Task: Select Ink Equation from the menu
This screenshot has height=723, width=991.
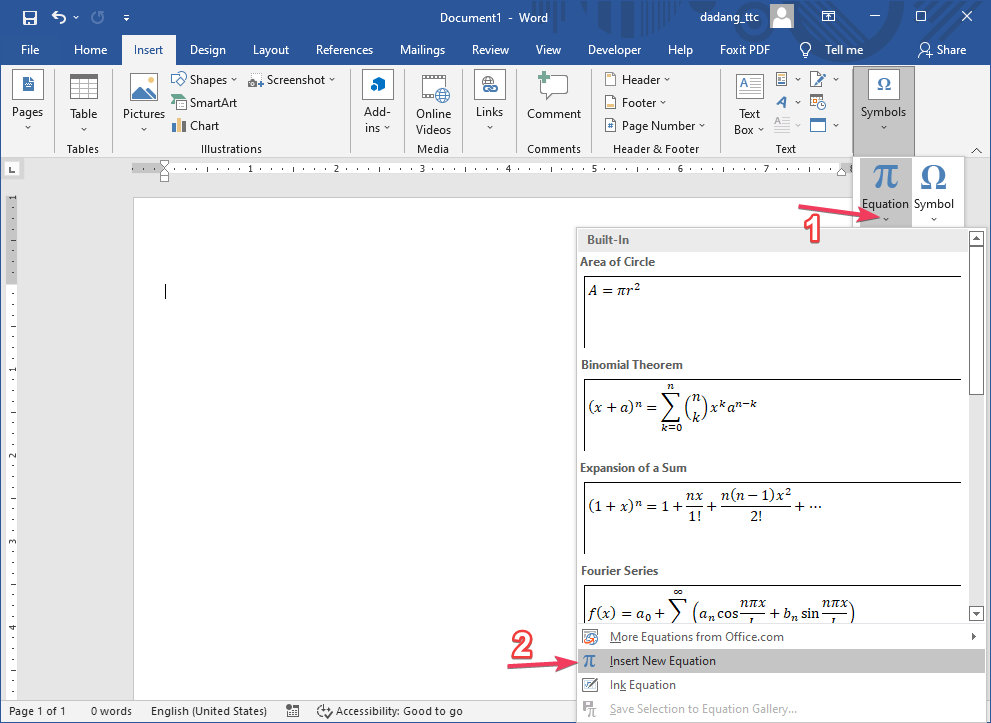Action: (645, 685)
